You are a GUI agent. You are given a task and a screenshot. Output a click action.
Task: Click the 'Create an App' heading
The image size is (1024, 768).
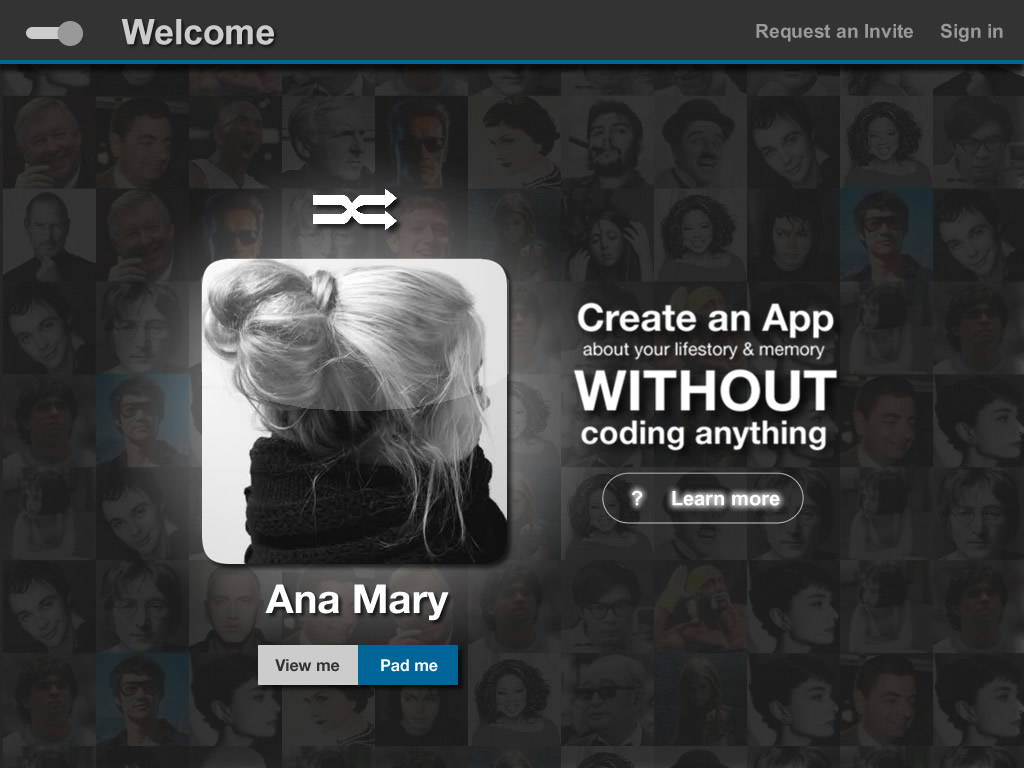[705, 318]
